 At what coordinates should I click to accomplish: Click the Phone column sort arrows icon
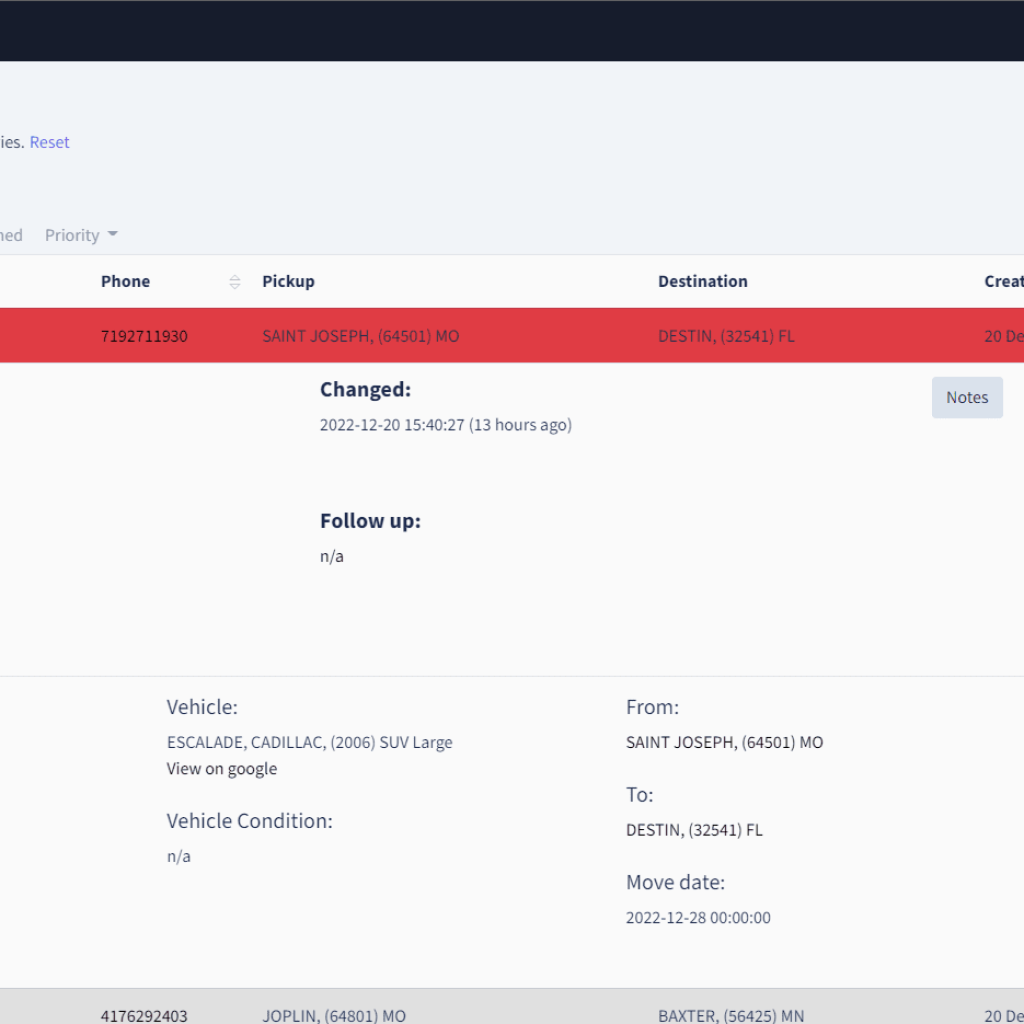[235, 282]
